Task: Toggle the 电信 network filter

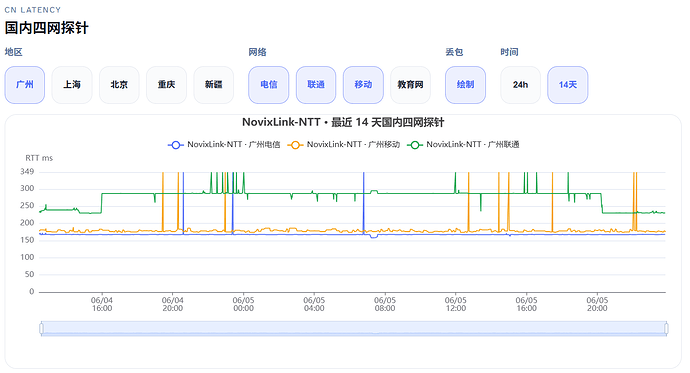Action: point(268,85)
